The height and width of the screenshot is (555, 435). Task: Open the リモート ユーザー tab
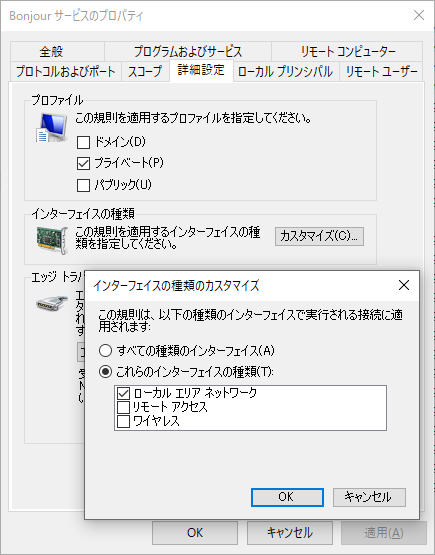coord(381,71)
